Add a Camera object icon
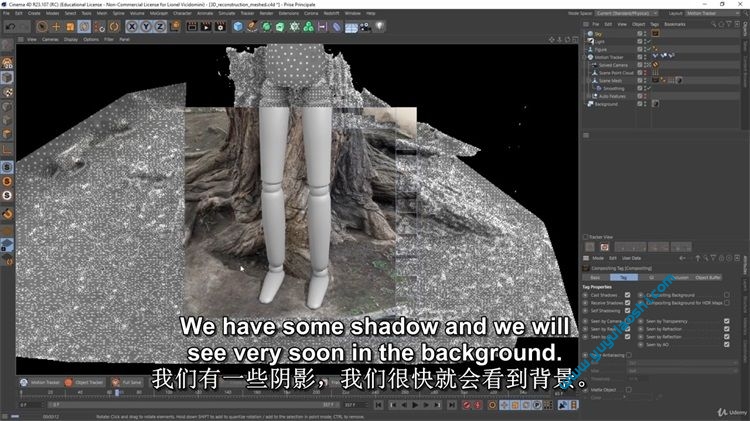Image resolution: width=750 pixels, height=421 pixels. coord(365,27)
